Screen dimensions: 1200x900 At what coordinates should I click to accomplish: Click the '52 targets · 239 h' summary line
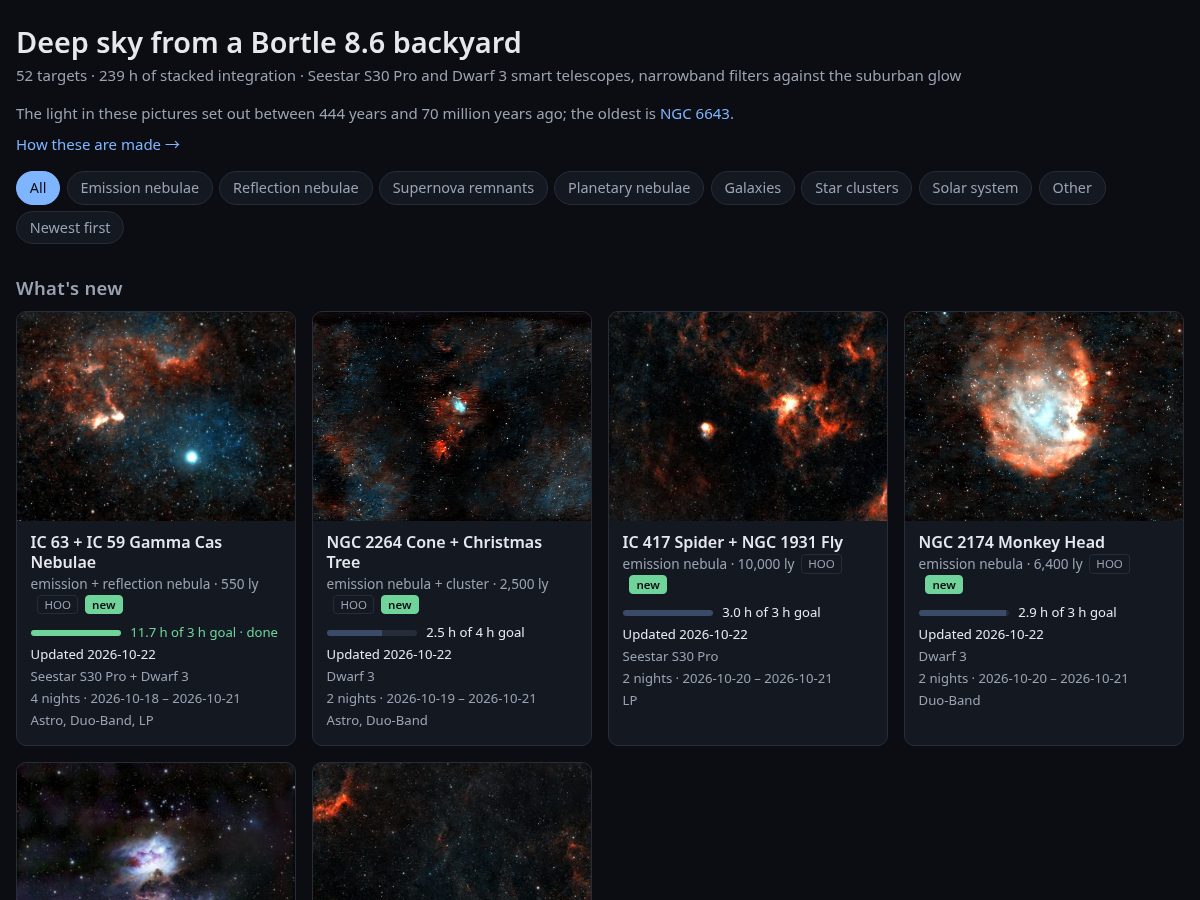(x=489, y=77)
